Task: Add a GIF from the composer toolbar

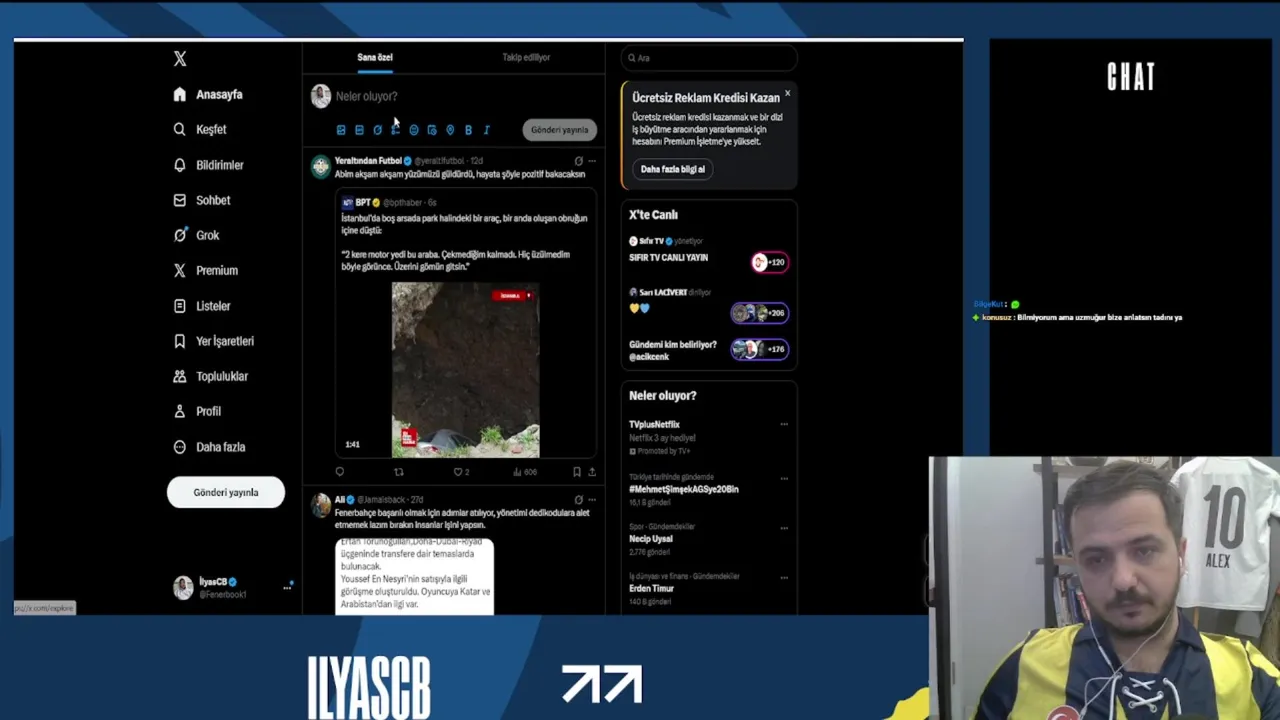Action: click(359, 130)
